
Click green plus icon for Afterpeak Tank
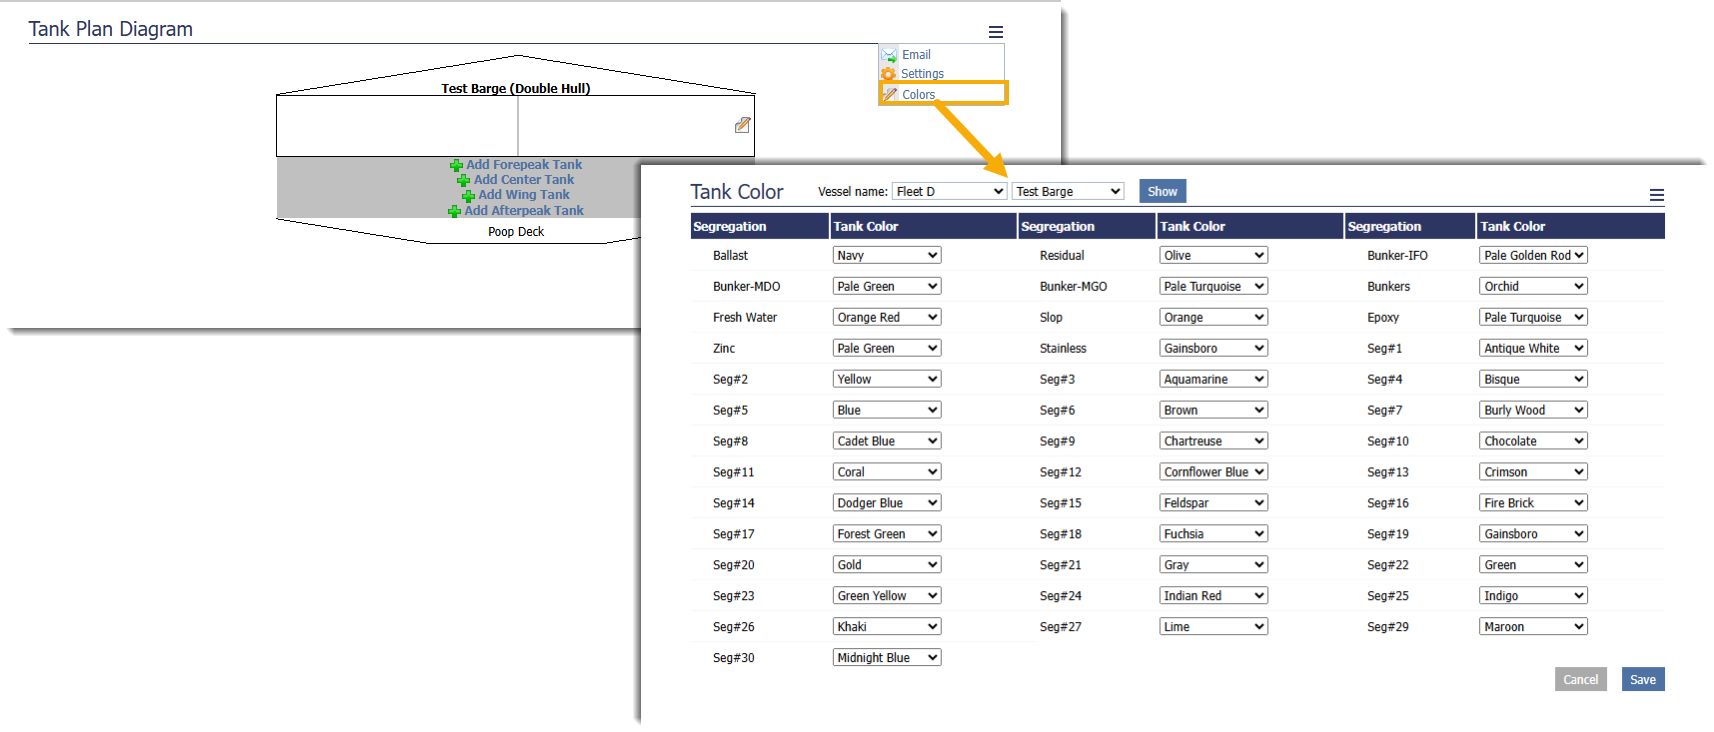coord(454,212)
